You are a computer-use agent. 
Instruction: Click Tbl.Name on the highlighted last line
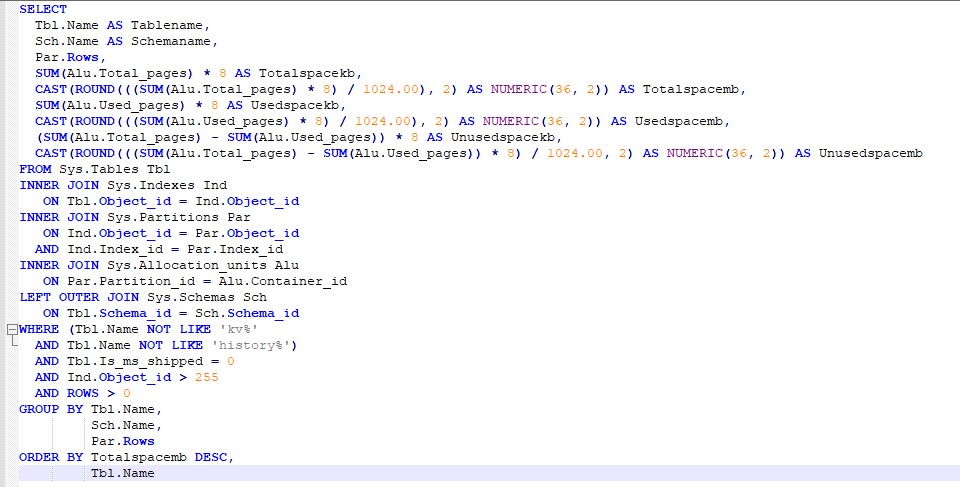[x=123, y=473]
